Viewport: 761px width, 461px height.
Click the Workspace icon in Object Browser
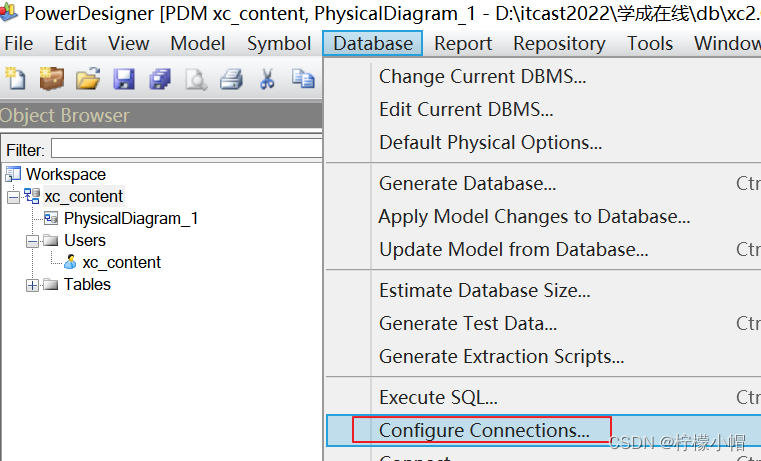(x=13, y=174)
